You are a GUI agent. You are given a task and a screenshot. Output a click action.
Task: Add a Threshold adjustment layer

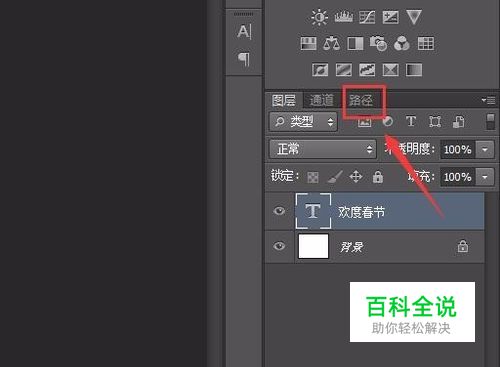[367, 70]
